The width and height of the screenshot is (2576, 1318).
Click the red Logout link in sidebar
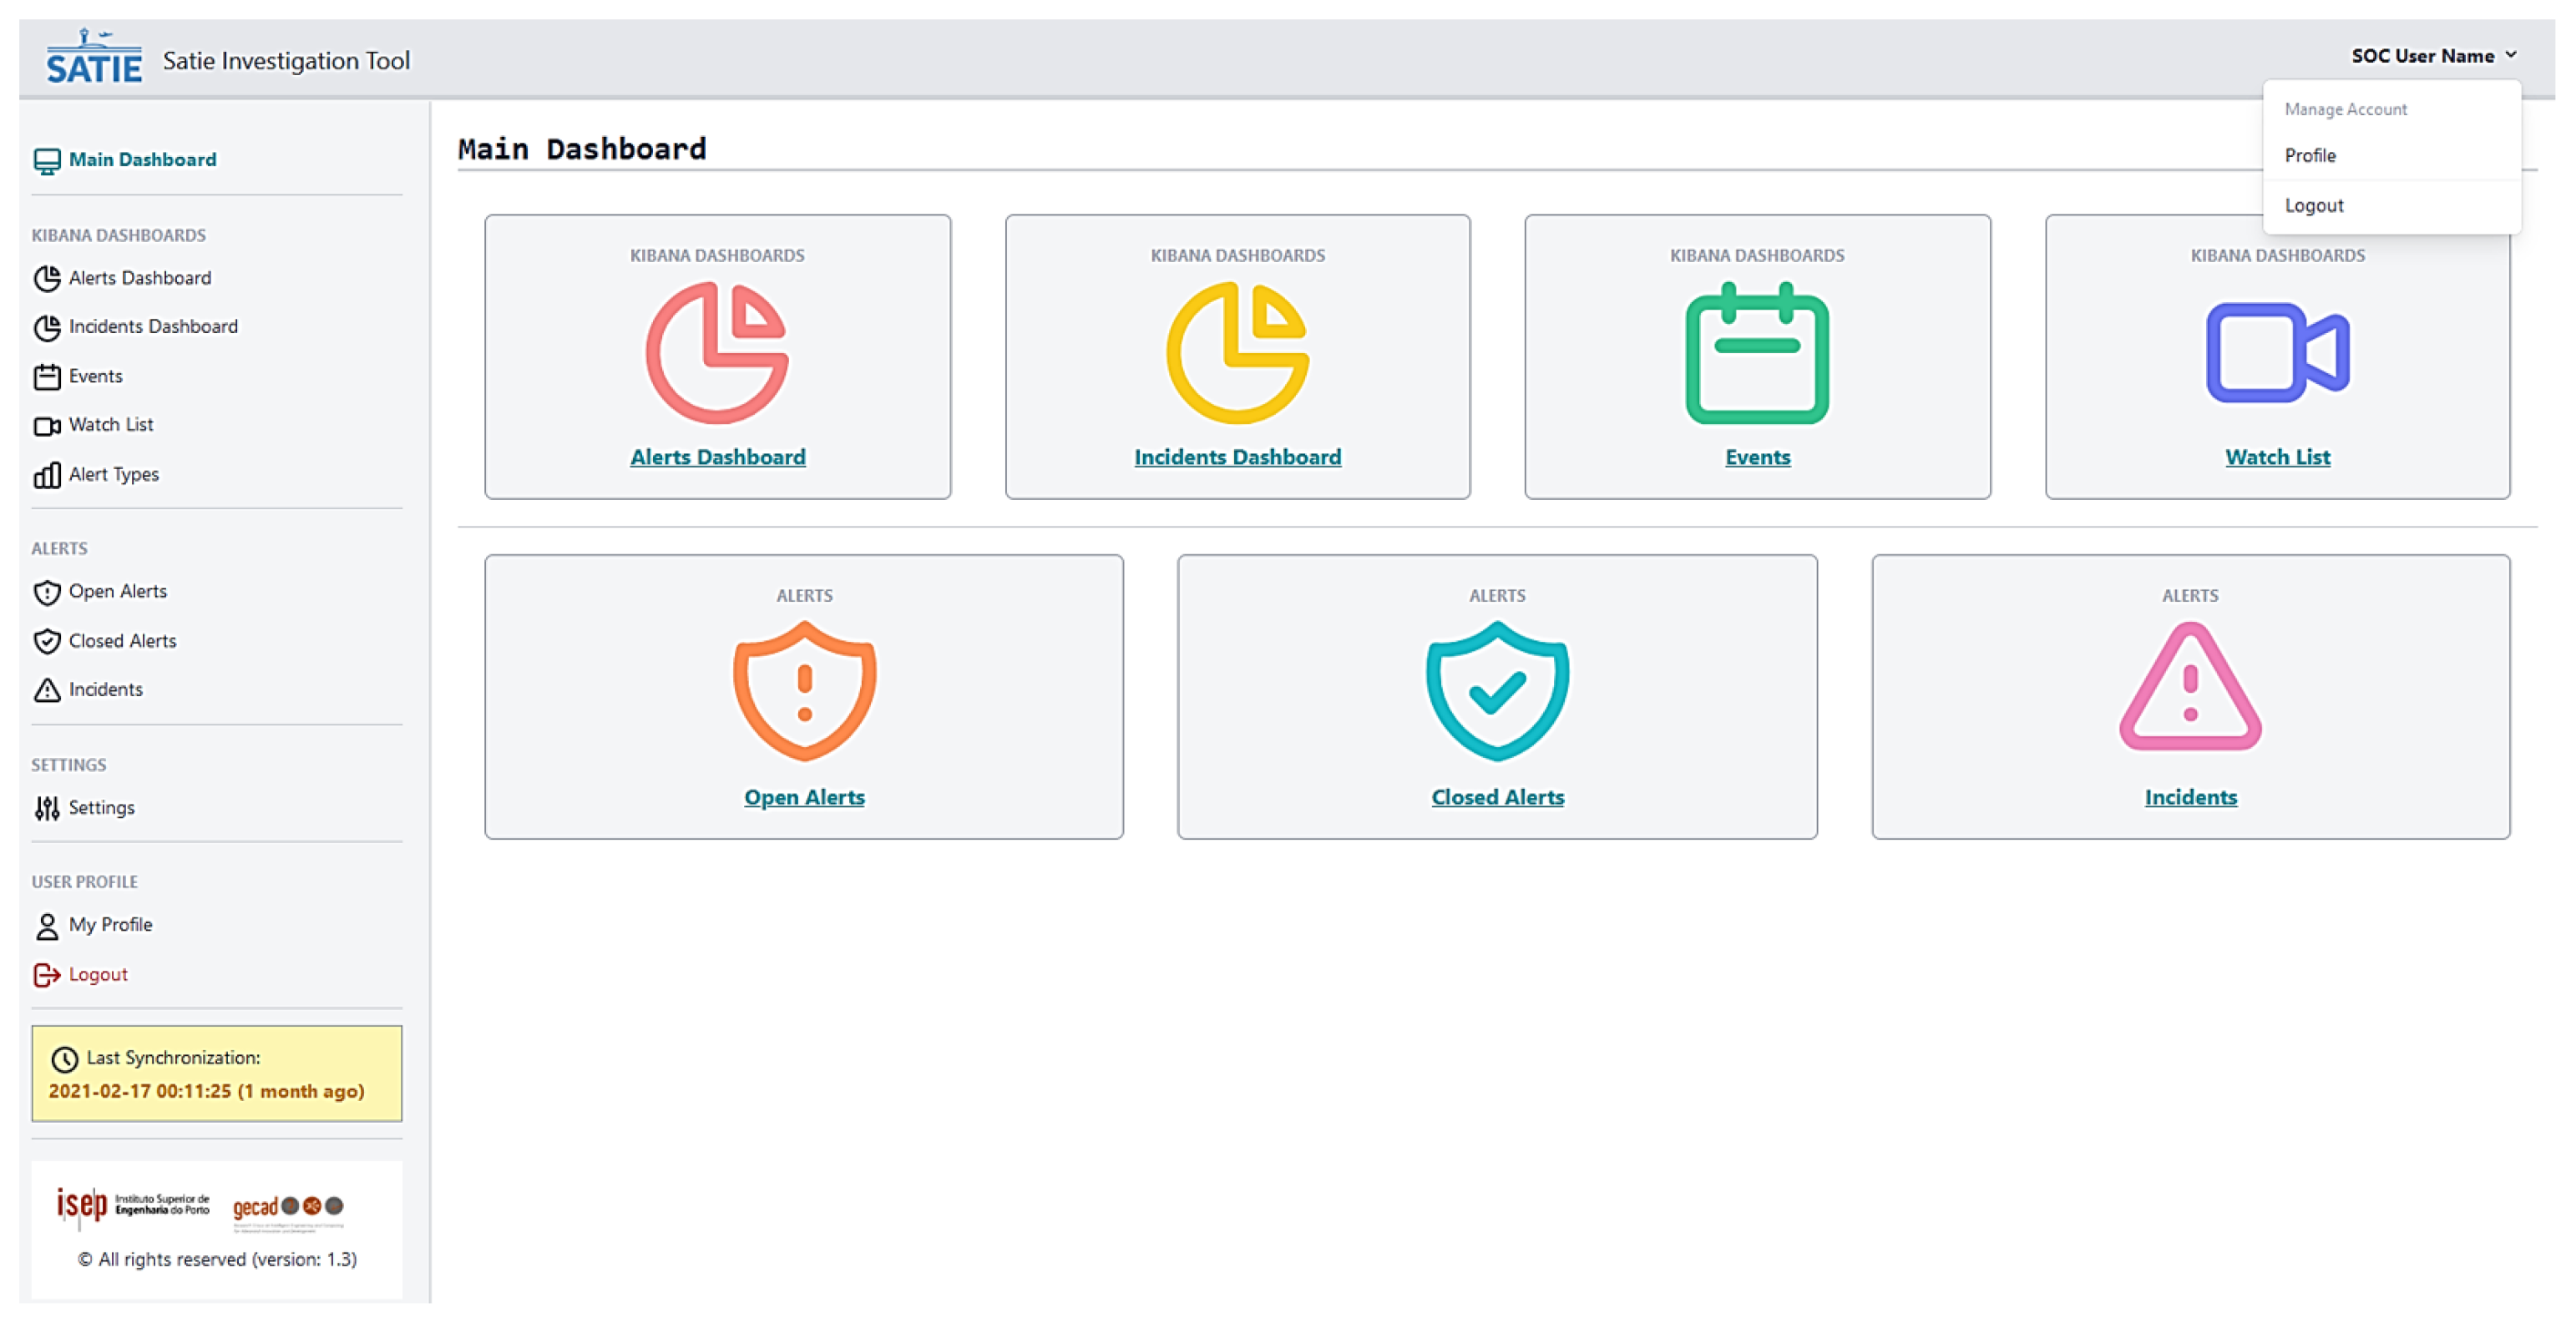pyautogui.click(x=97, y=974)
